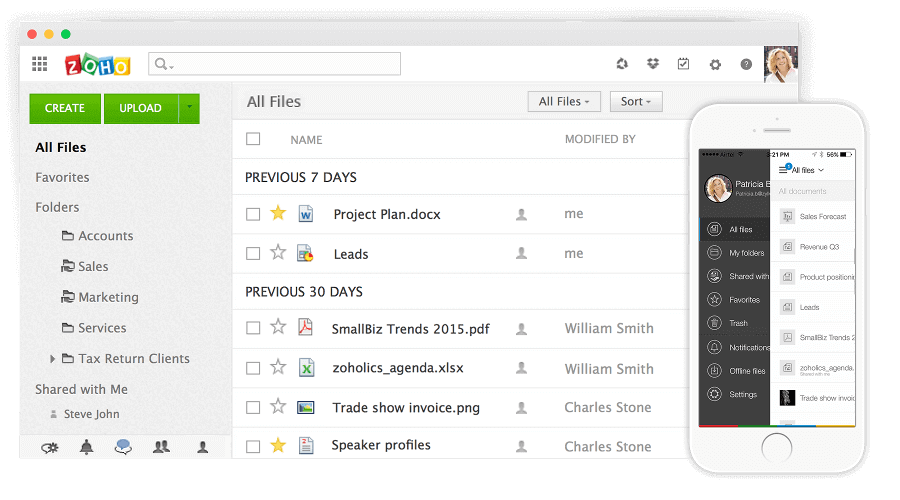The height and width of the screenshot is (500, 900).
Task: Expand the Tax Return Clients folder
Action: pyautogui.click(x=52, y=358)
